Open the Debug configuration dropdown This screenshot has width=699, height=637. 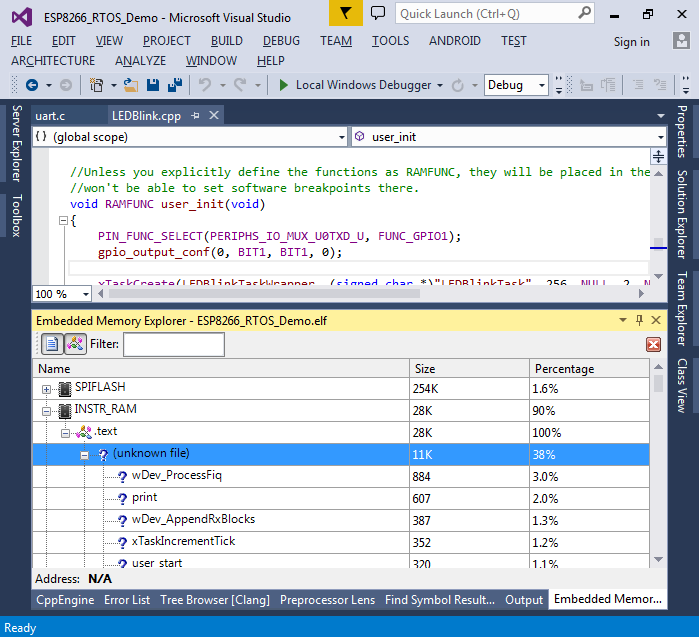(542, 85)
